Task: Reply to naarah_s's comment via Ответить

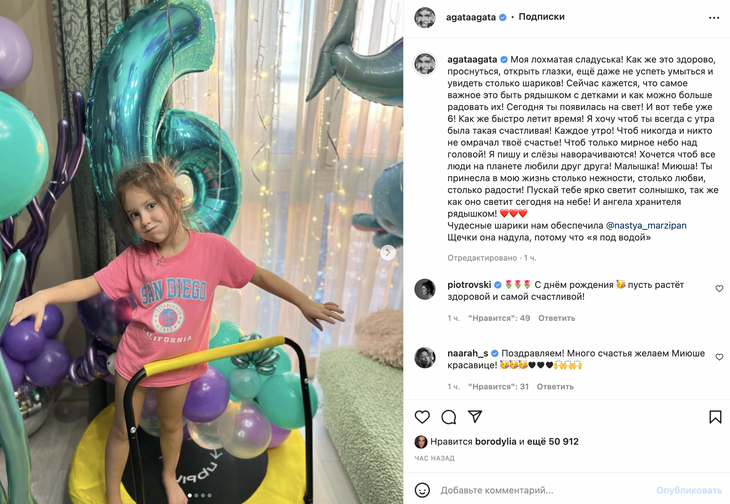Action: coord(555,387)
